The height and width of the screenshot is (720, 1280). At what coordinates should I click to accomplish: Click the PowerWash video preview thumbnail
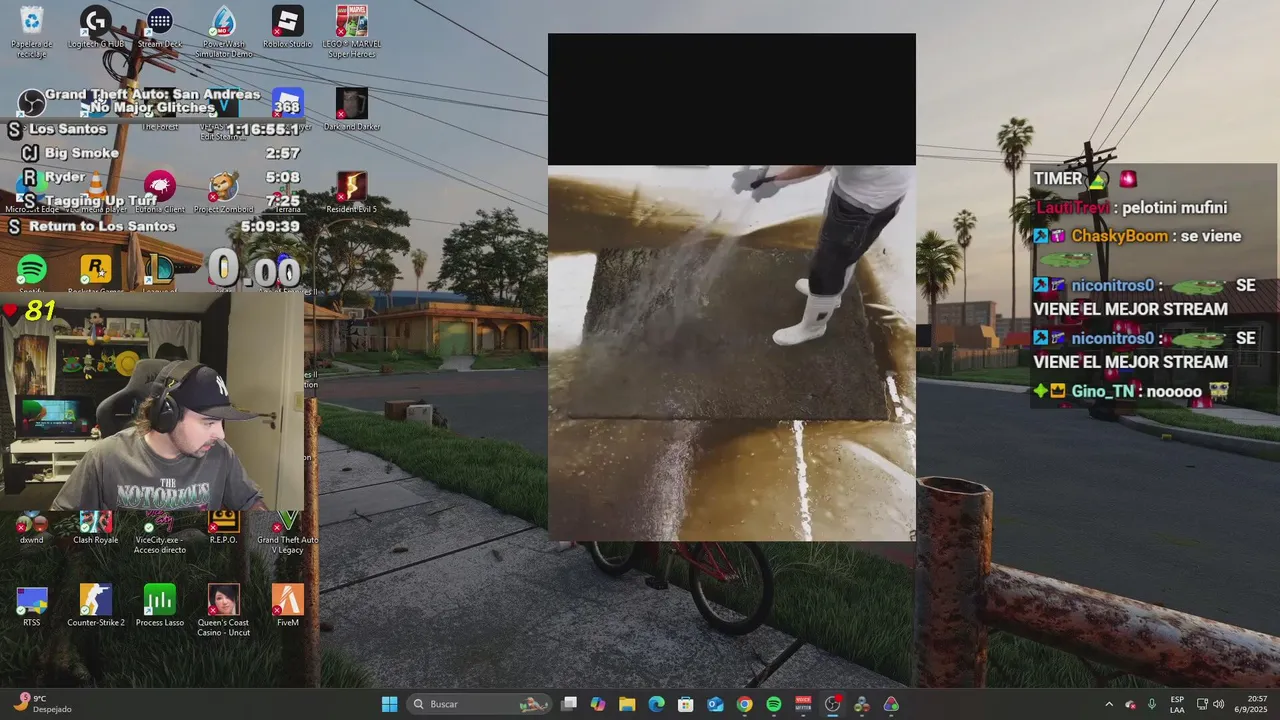(731, 287)
